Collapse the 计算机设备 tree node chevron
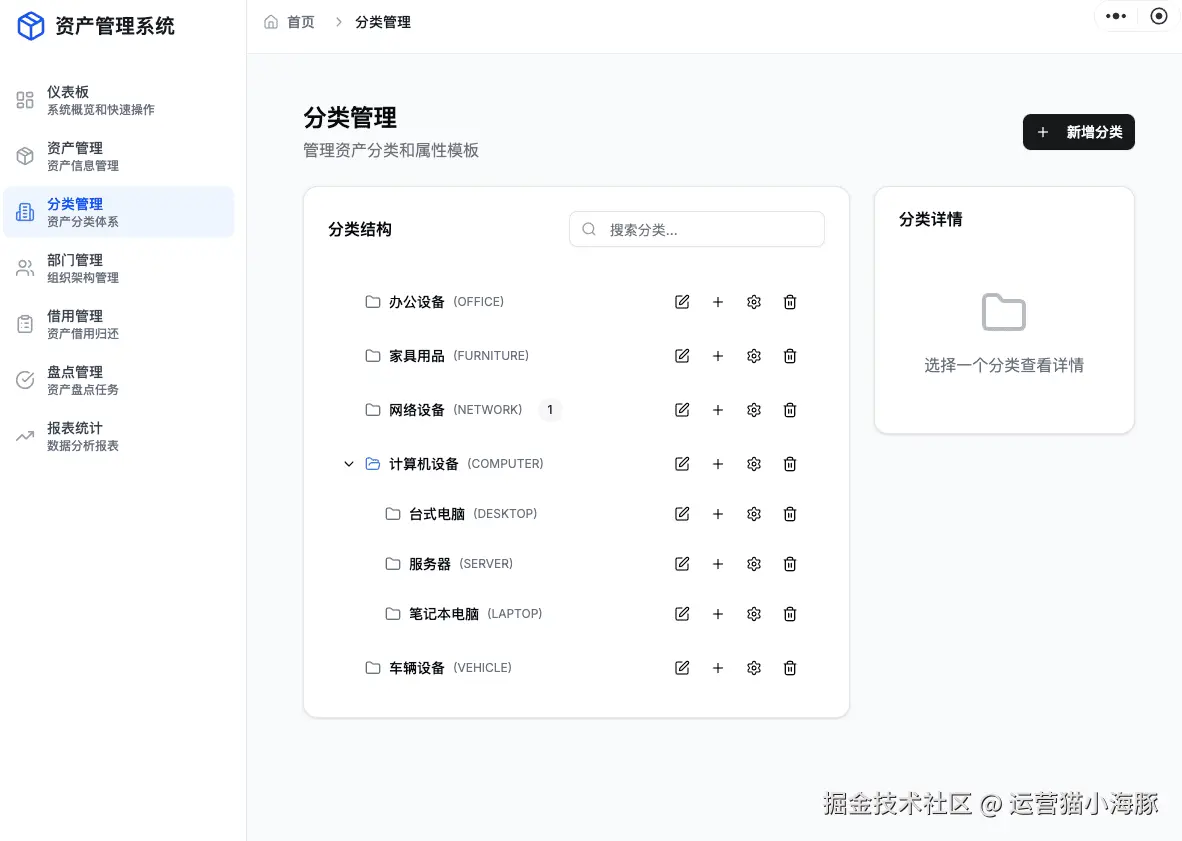The image size is (1182, 841). click(348, 464)
